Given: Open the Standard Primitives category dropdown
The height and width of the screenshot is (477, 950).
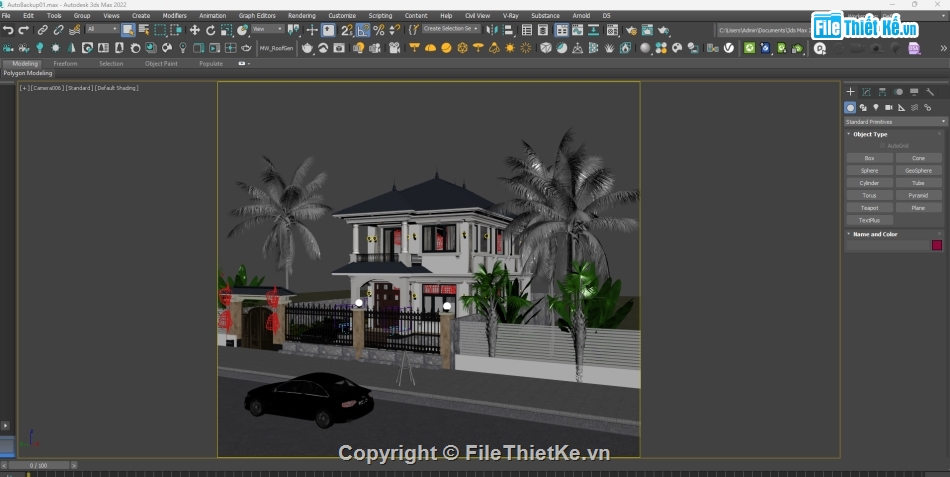Looking at the screenshot, I should 895,122.
